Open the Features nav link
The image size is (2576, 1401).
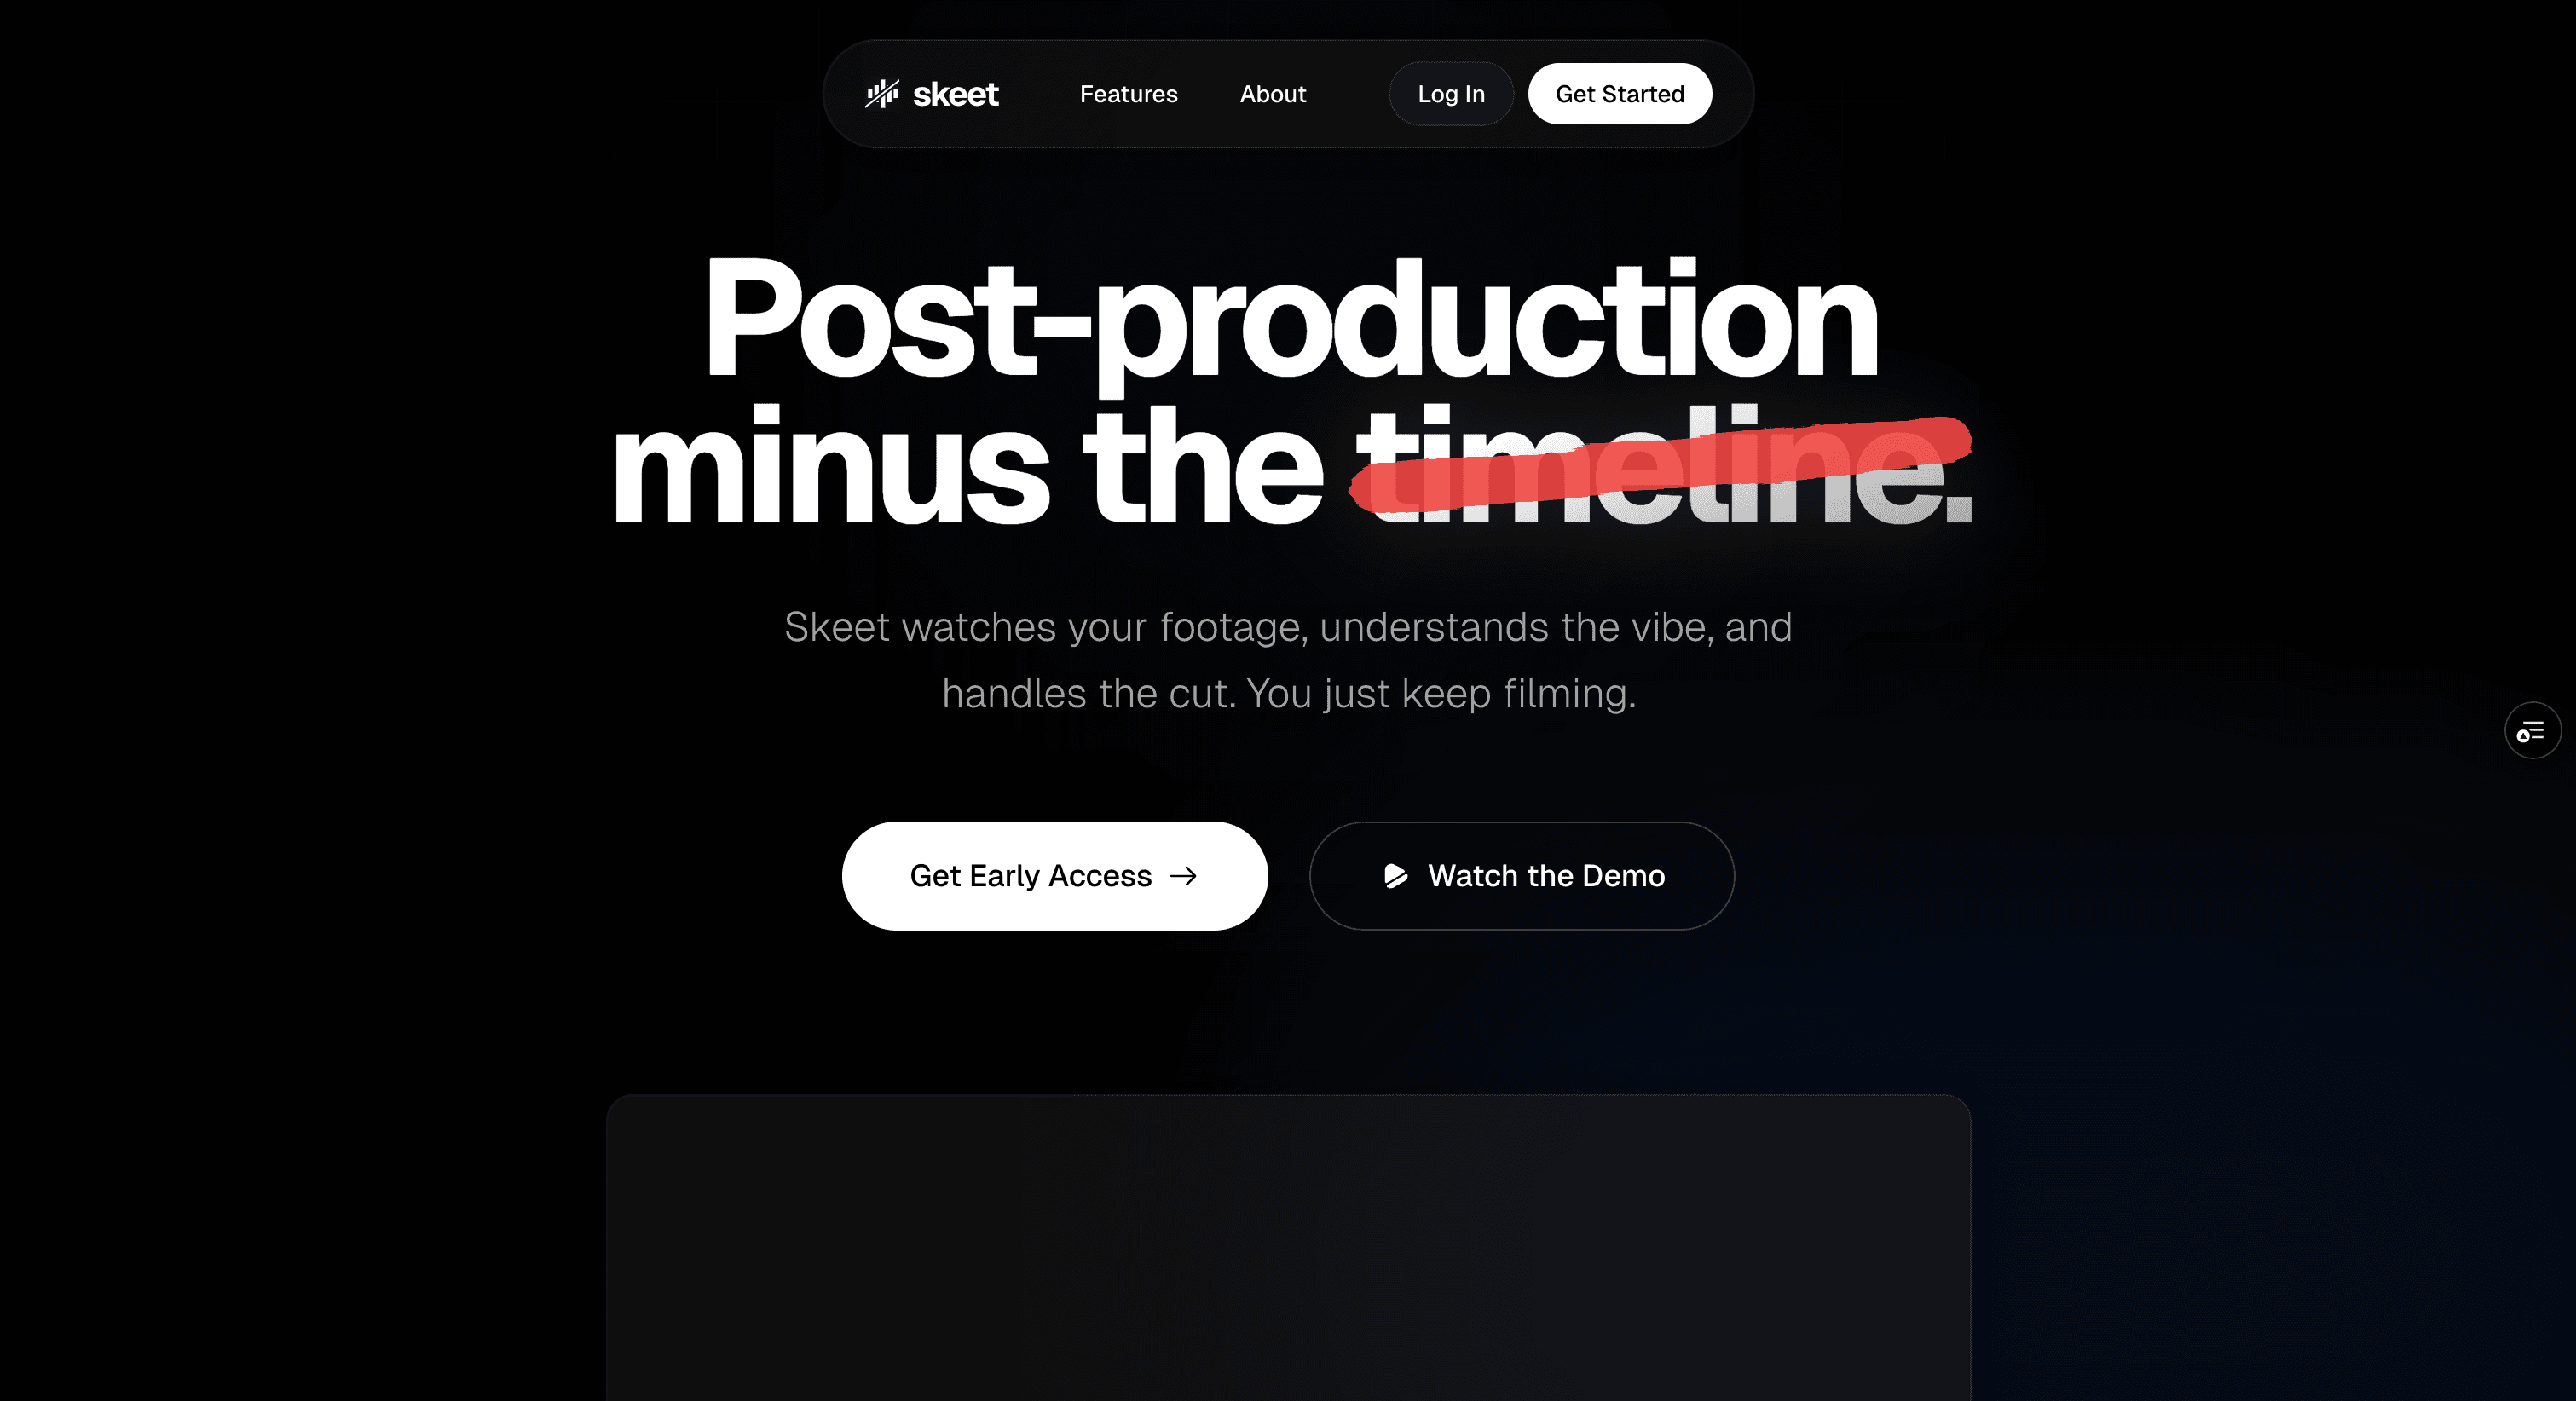[x=1128, y=94]
